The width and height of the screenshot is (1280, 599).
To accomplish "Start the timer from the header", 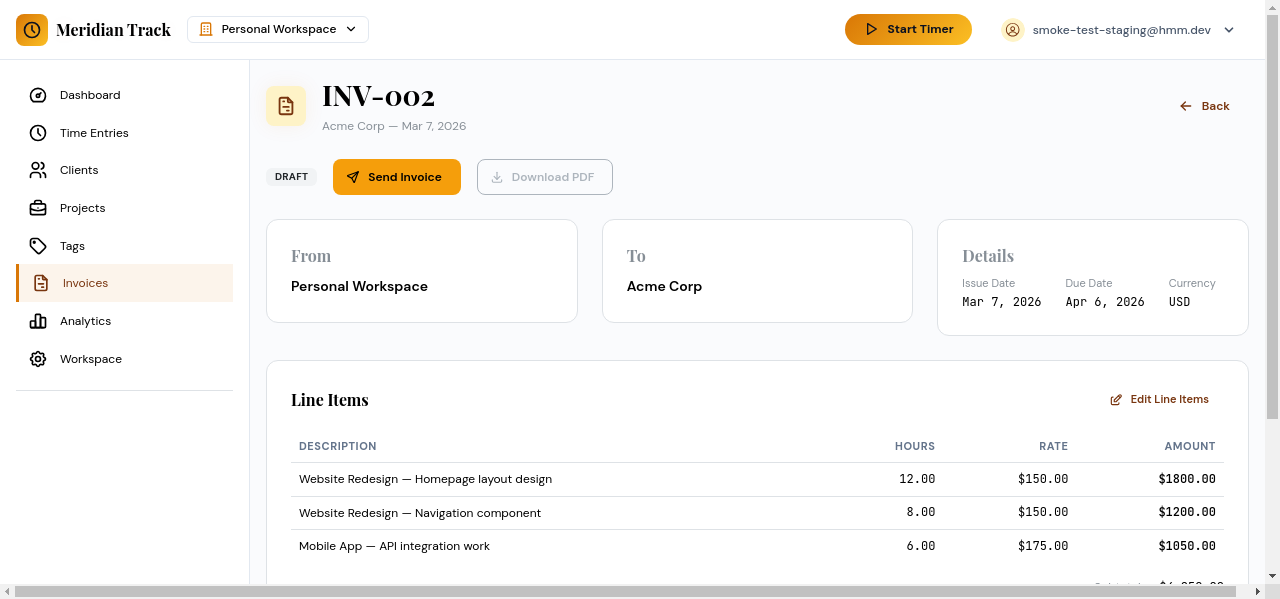I will [908, 29].
